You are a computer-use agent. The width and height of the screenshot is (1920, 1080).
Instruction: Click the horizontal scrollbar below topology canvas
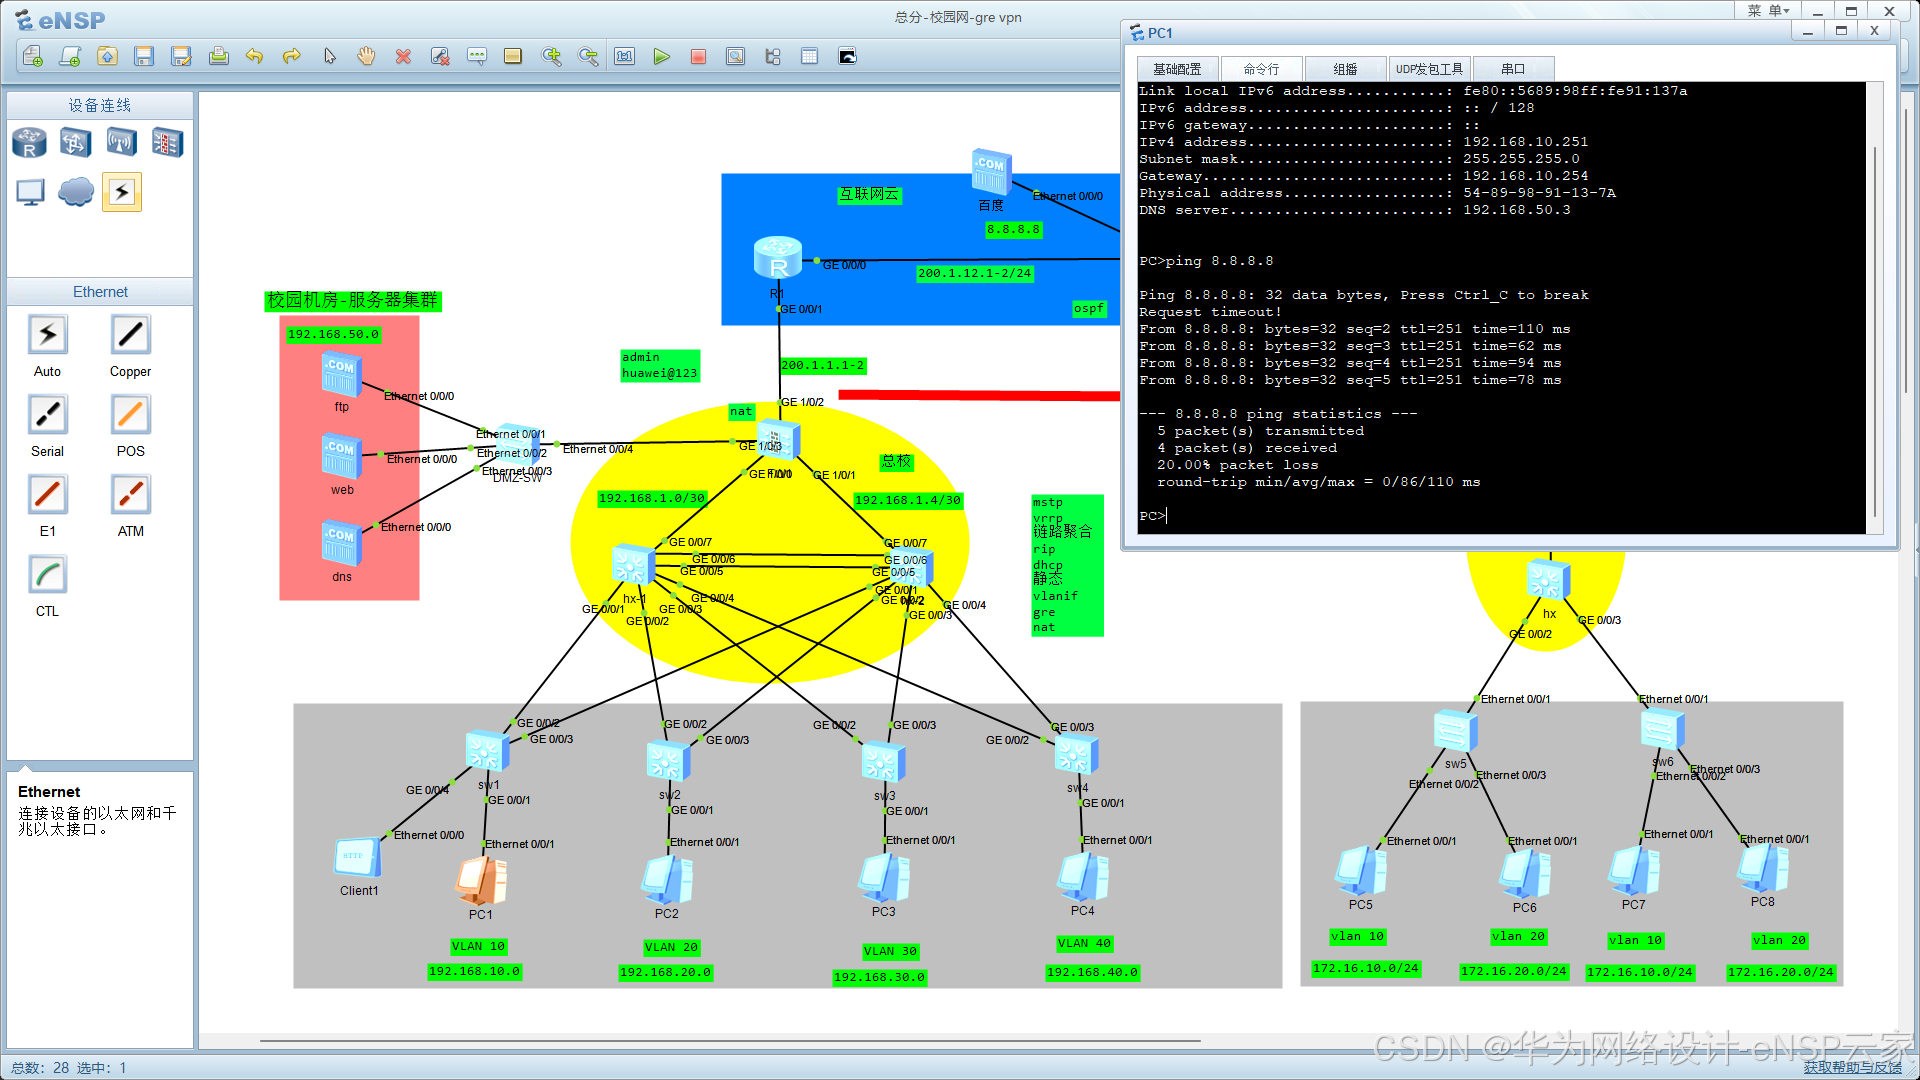730,1041
